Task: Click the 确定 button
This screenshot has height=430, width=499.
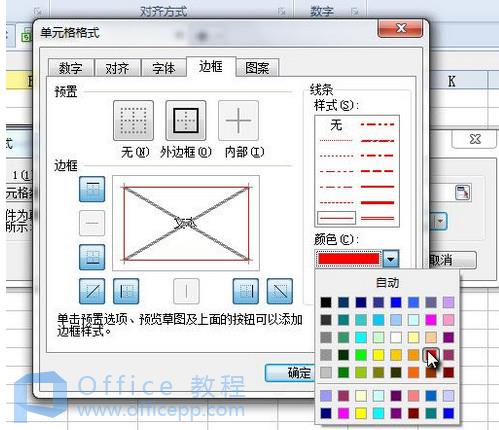Action: [290, 373]
